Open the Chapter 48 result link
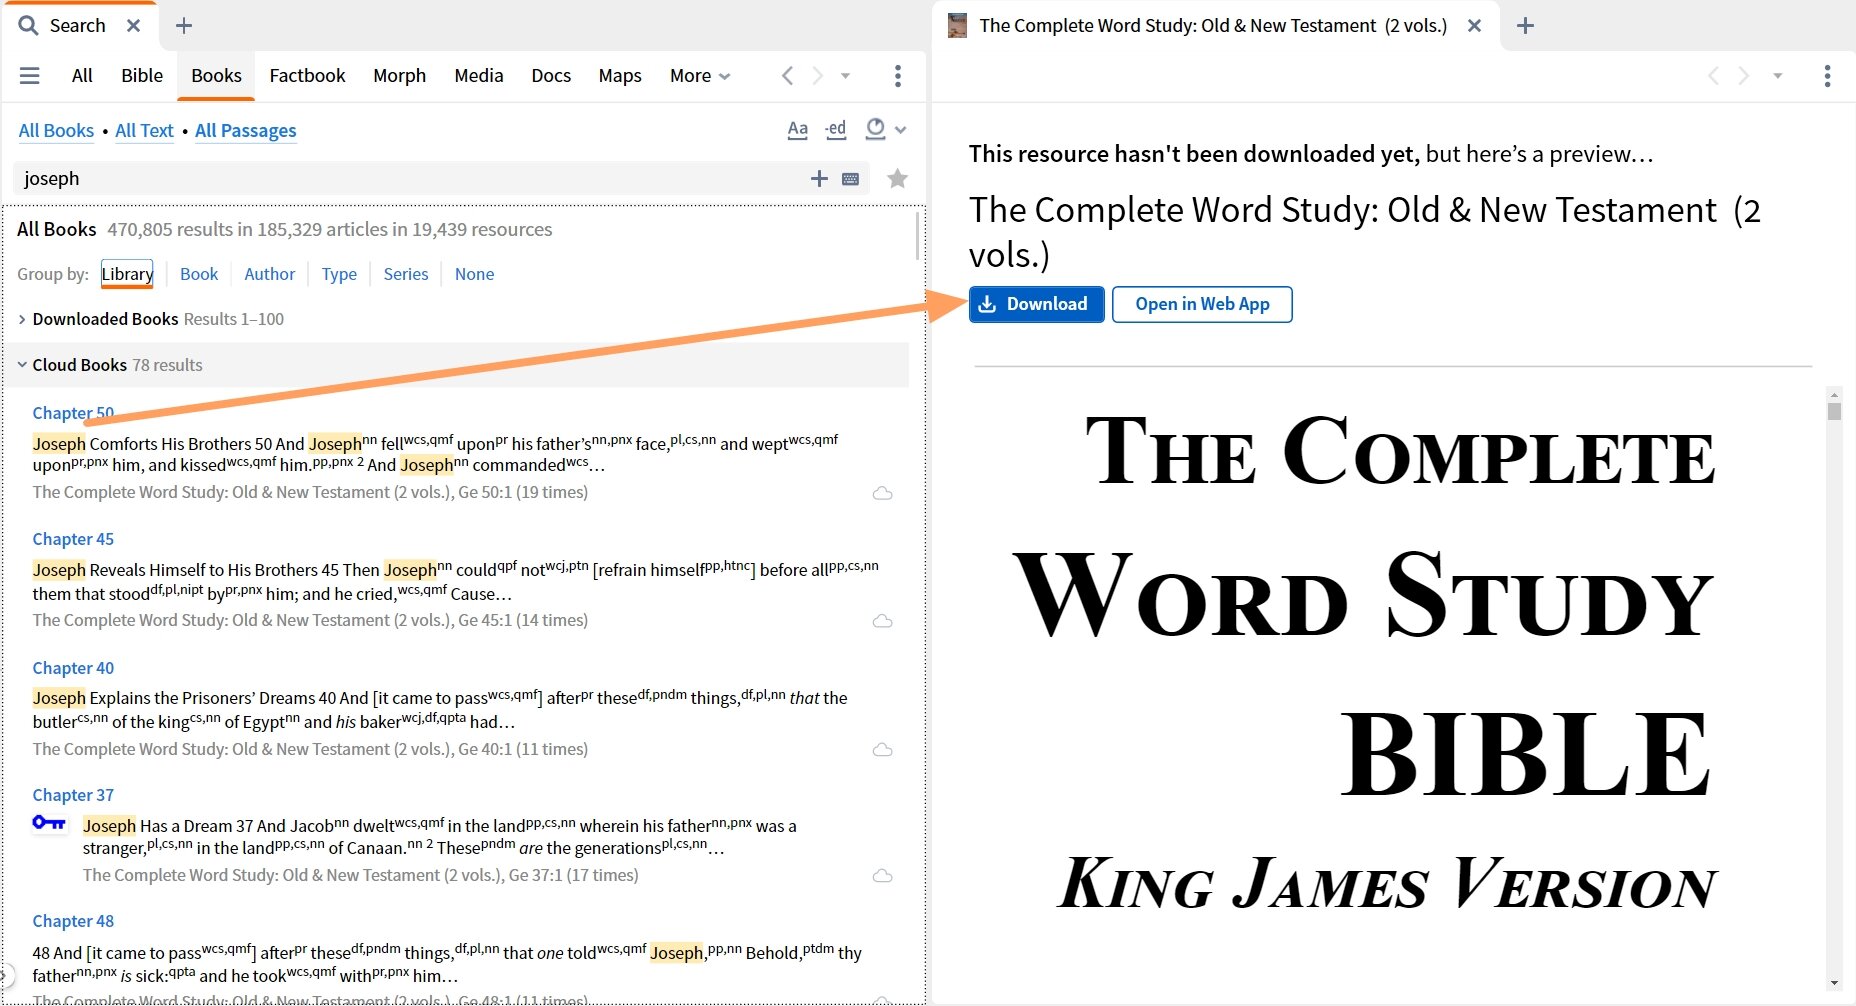Screen dimensions: 1856x1006 [73, 921]
